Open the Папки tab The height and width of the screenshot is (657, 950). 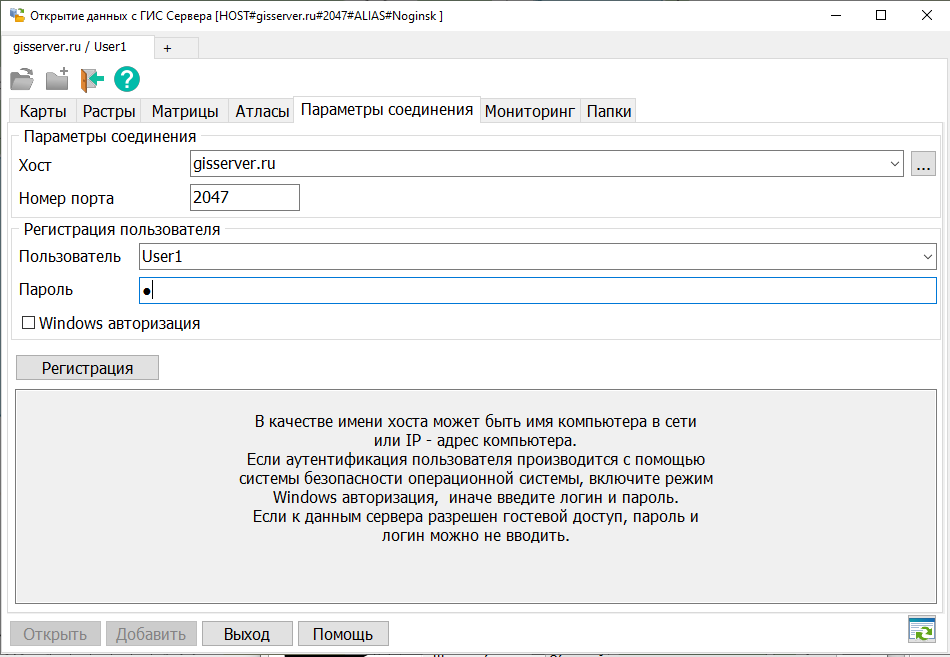609,112
